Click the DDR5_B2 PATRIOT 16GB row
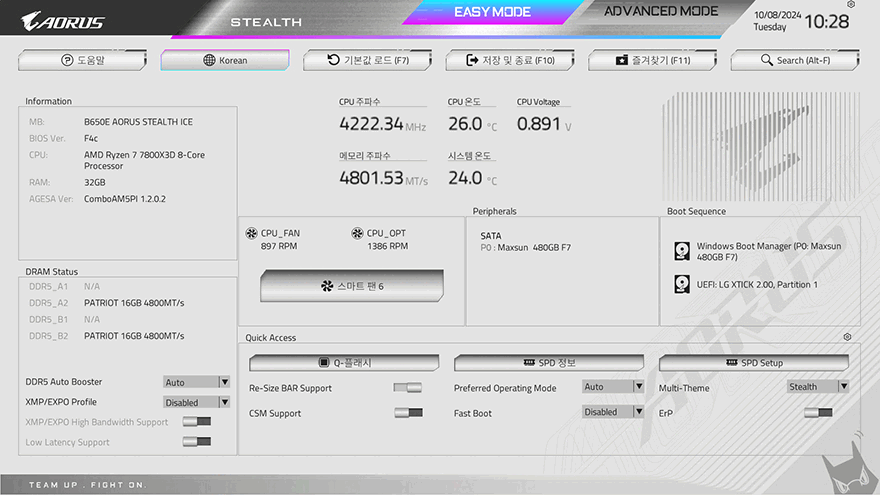Image resolution: width=880 pixels, height=495 pixels. 107,336
